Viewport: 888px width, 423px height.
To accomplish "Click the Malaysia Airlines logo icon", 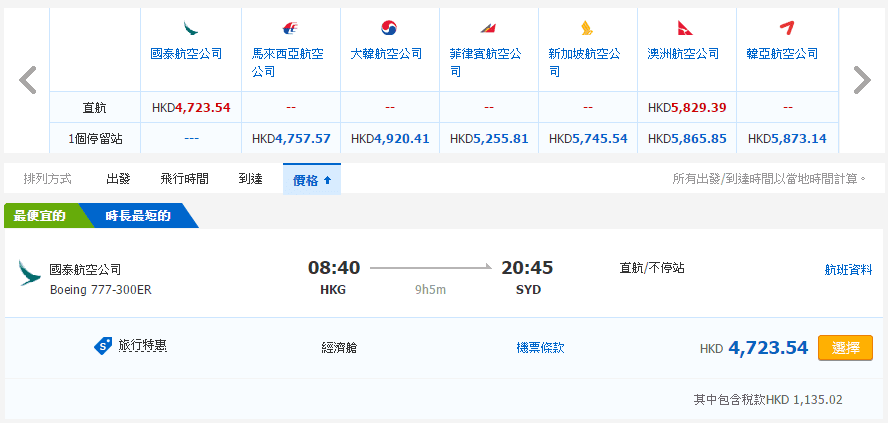I will point(290,28).
